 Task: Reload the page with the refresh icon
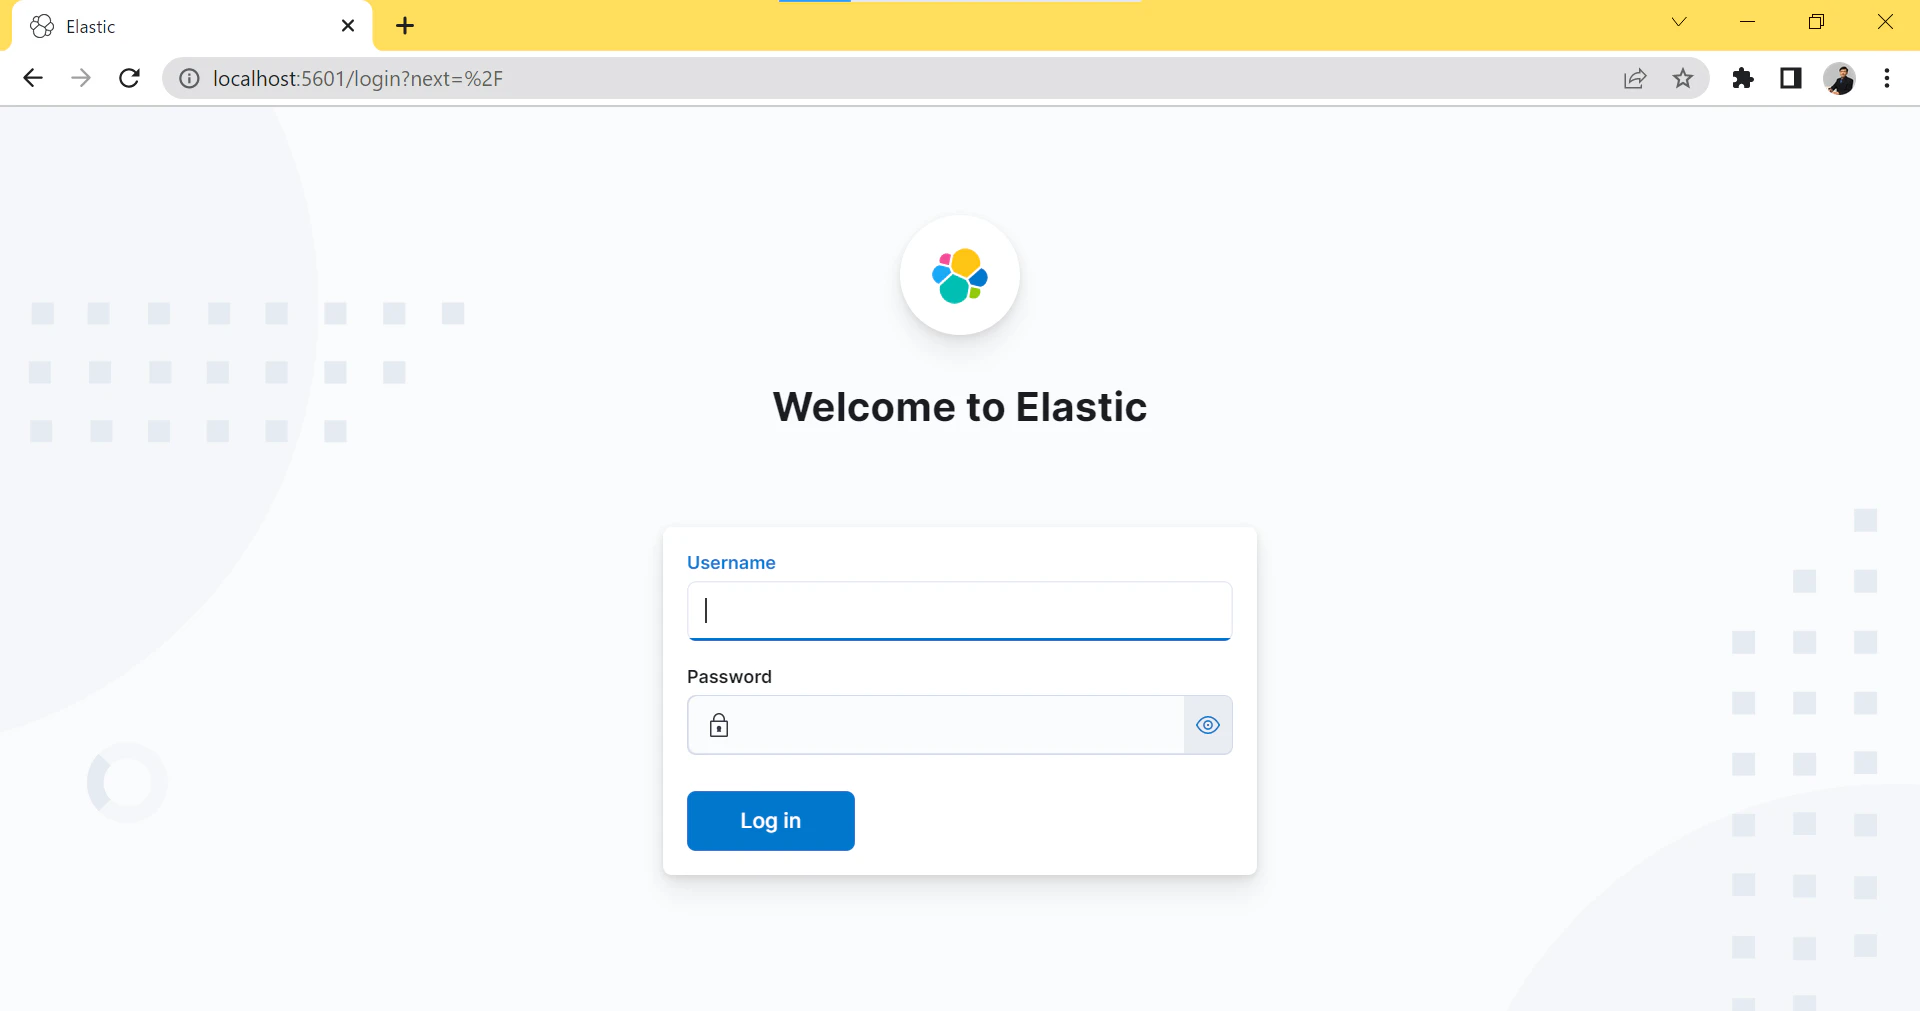(x=129, y=78)
